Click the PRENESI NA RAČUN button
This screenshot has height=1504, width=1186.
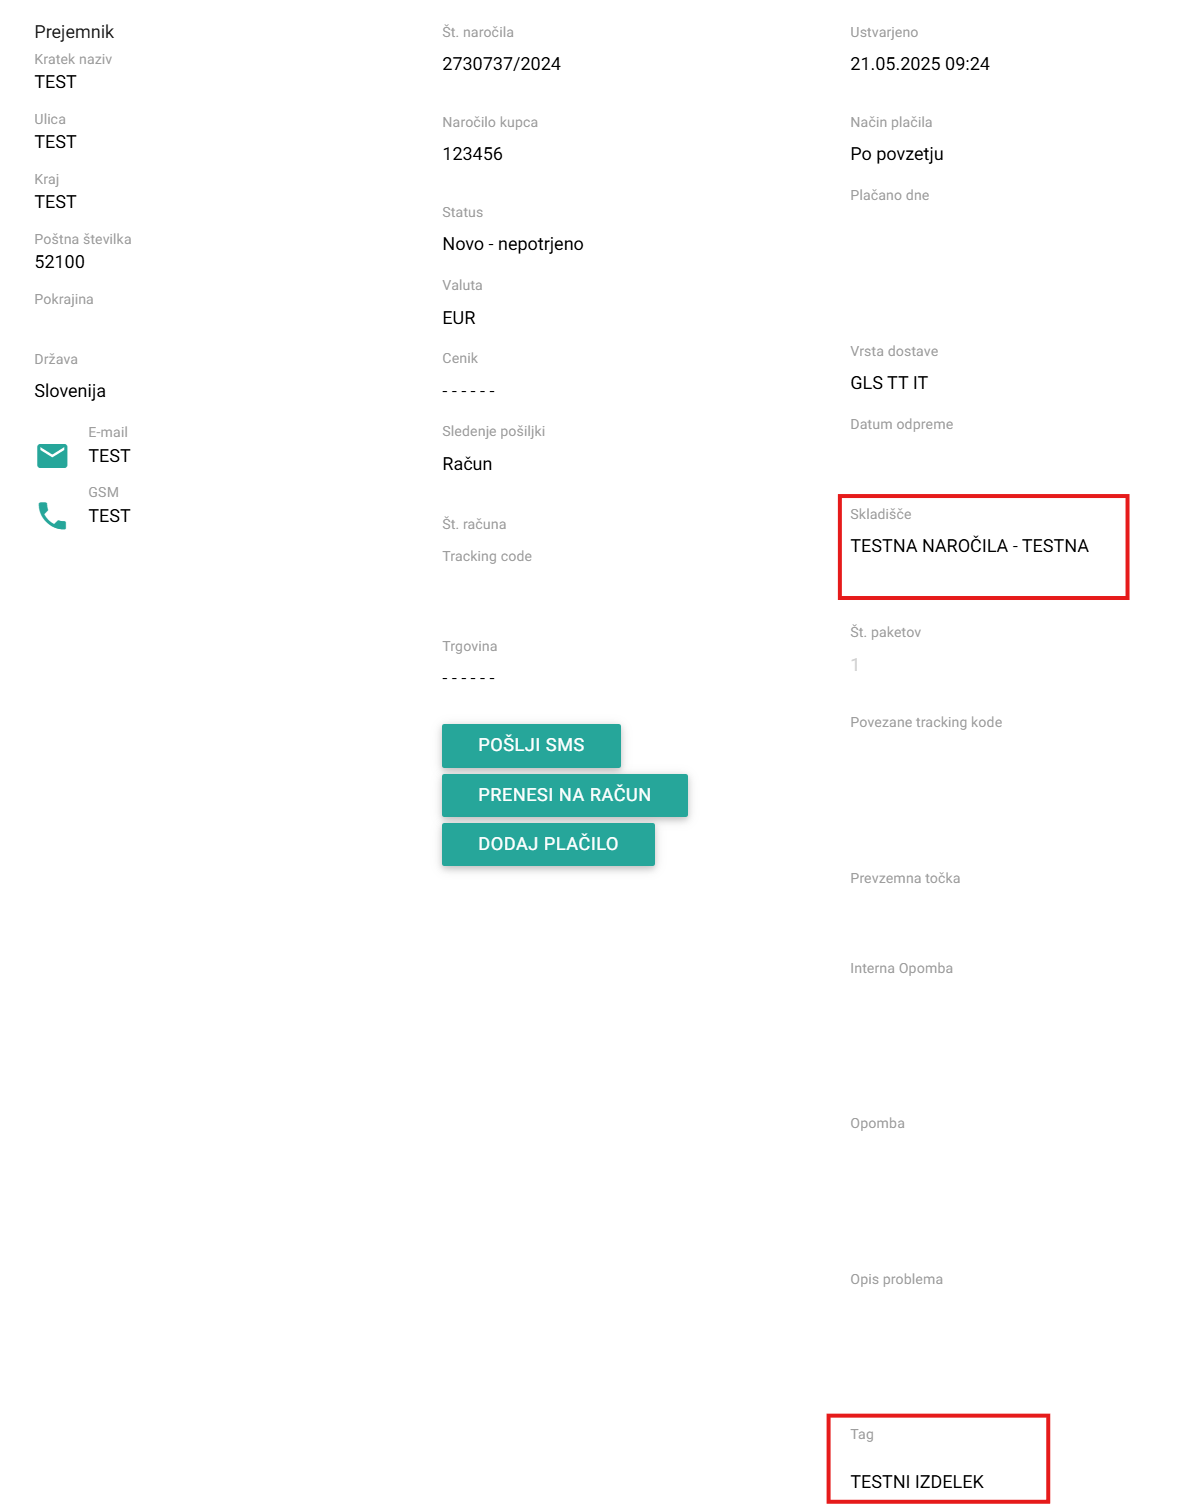coord(565,795)
